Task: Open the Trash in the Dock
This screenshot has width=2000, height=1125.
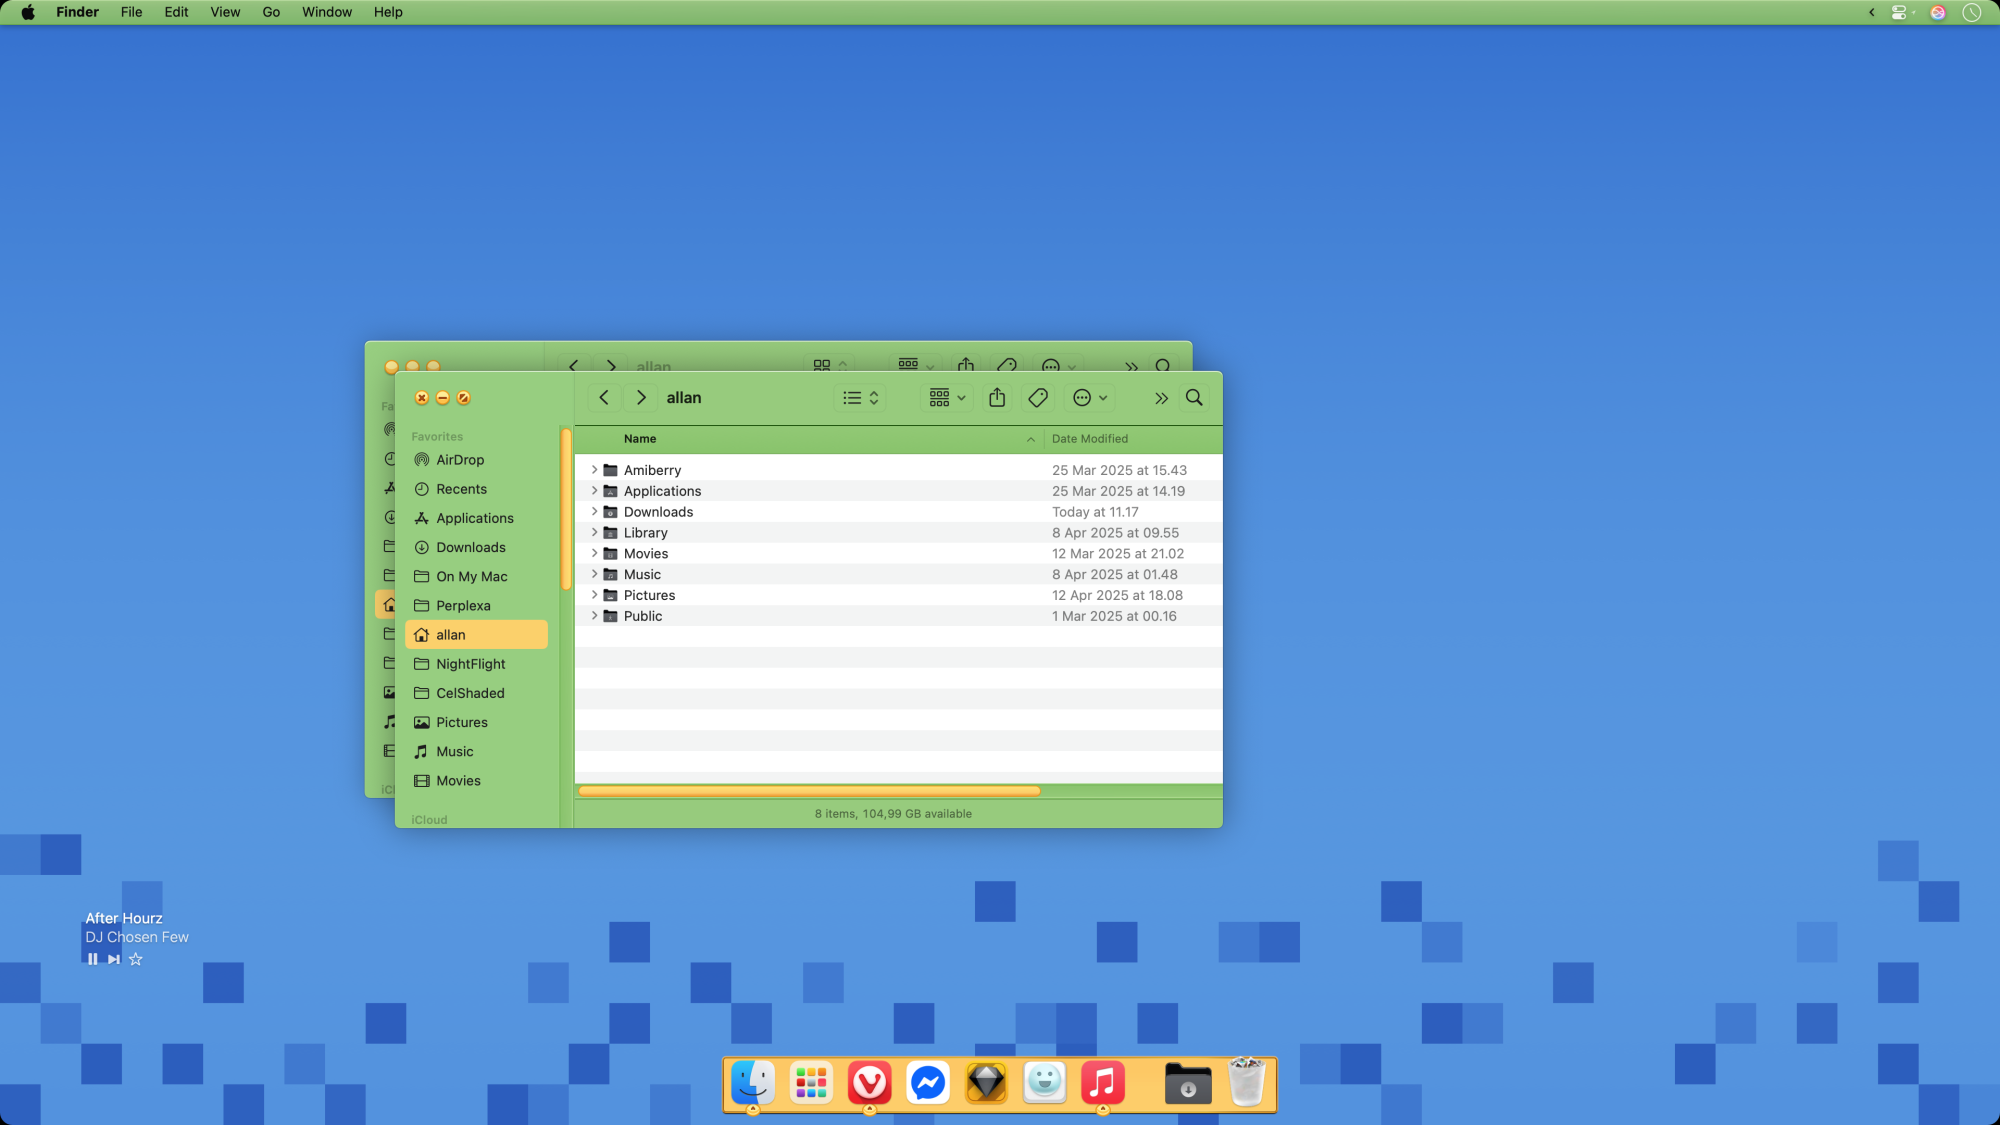Action: [1246, 1083]
